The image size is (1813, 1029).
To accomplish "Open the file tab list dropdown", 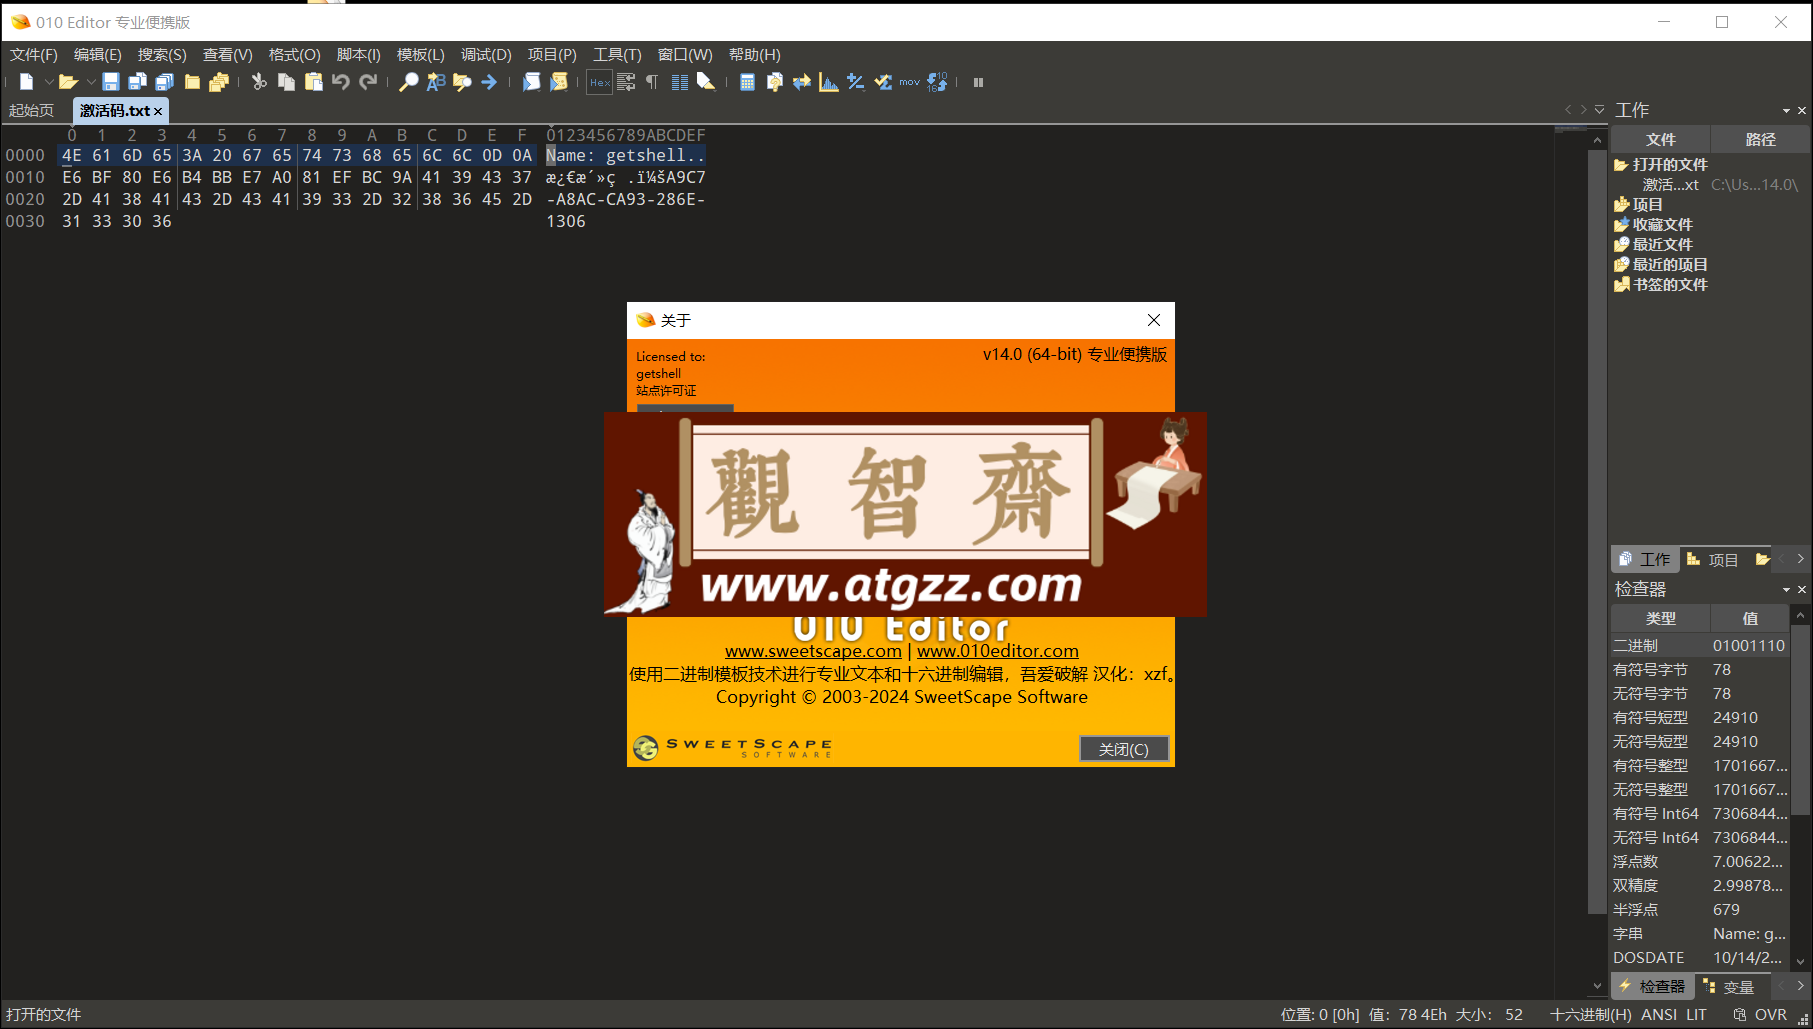I will [x=1599, y=110].
